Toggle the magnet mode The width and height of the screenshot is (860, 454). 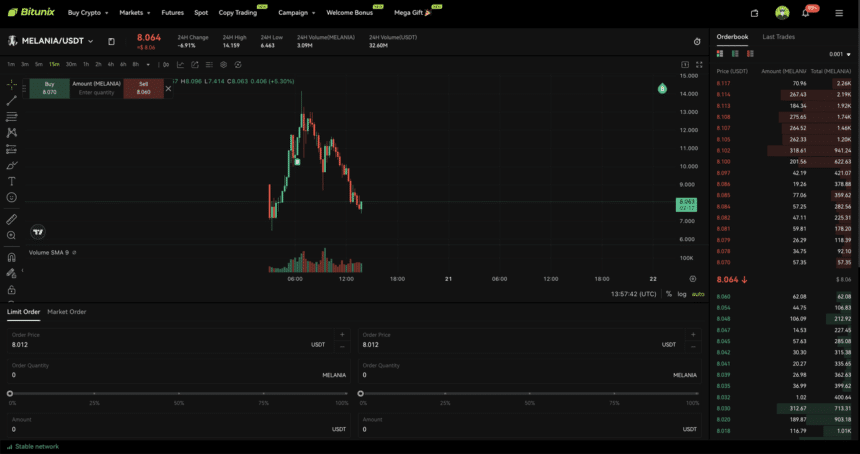pyautogui.click(x=12, y=257)
